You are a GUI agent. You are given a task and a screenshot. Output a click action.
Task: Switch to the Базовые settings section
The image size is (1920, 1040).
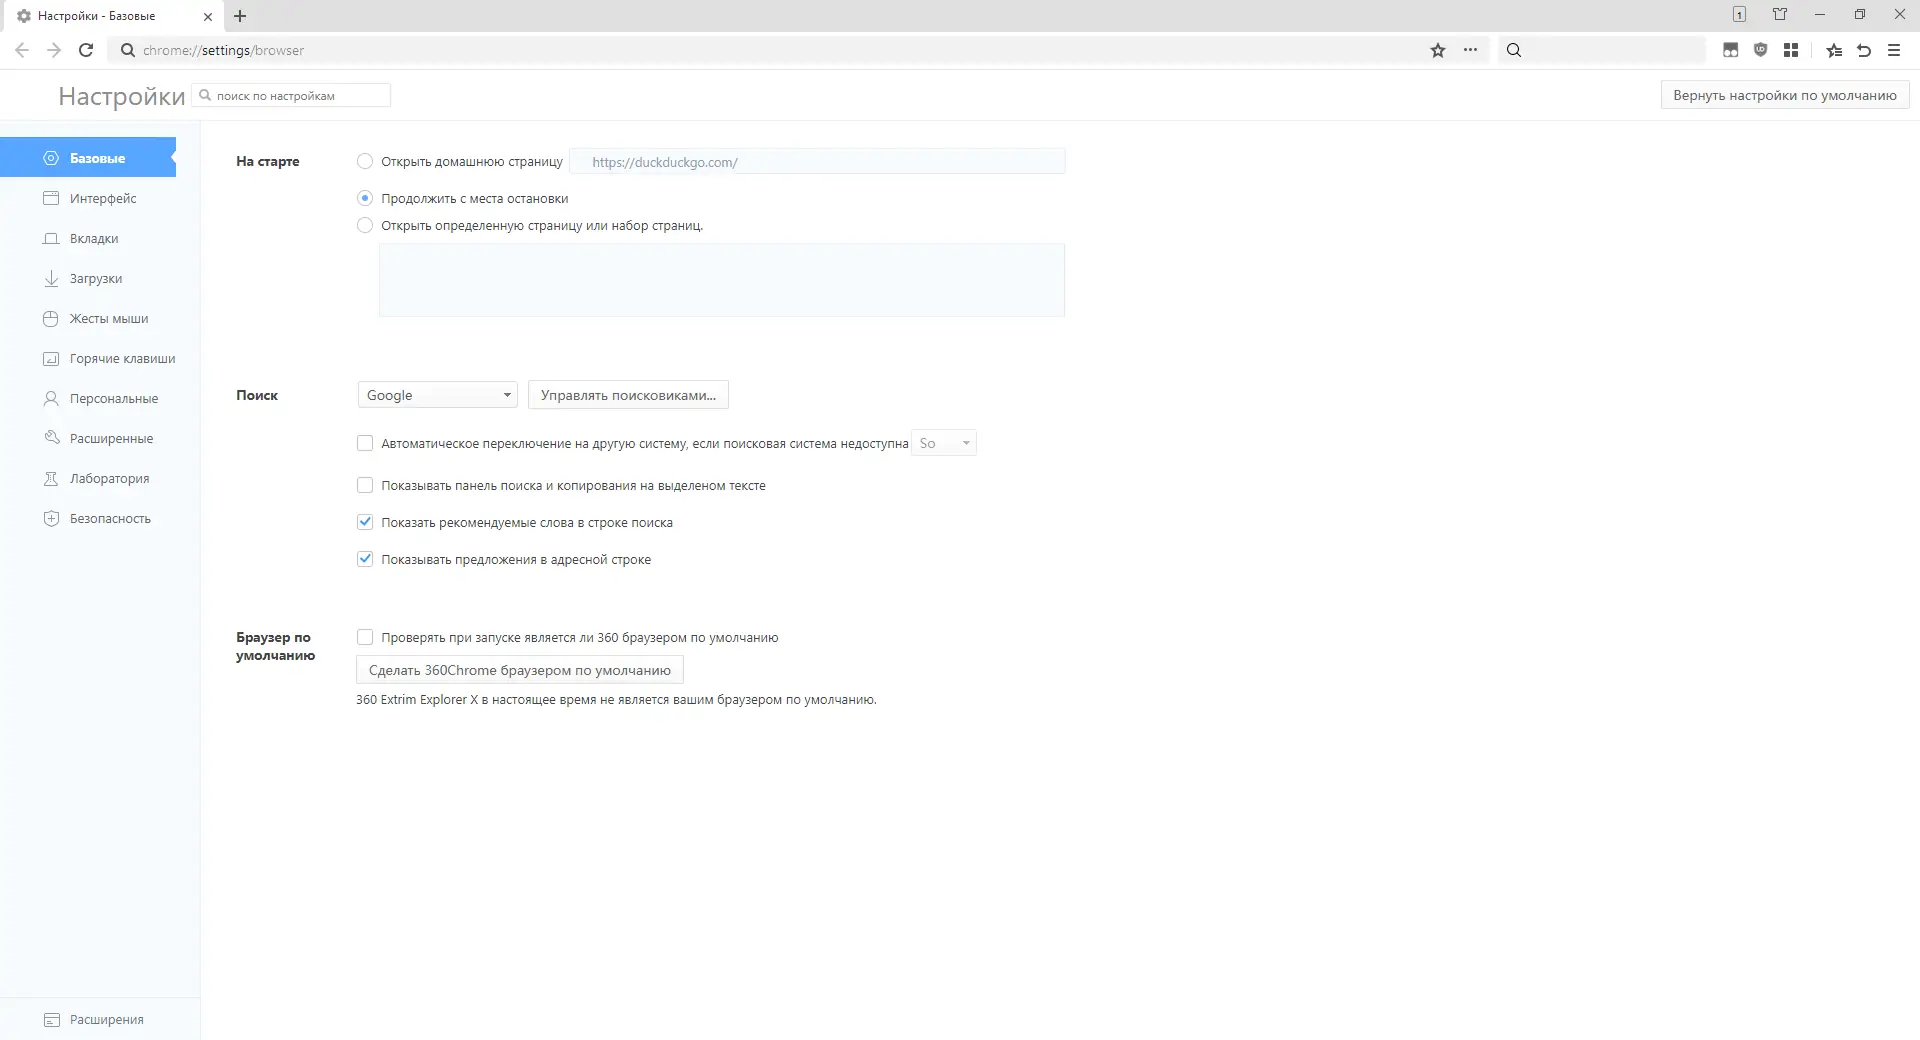click(88, 158)
